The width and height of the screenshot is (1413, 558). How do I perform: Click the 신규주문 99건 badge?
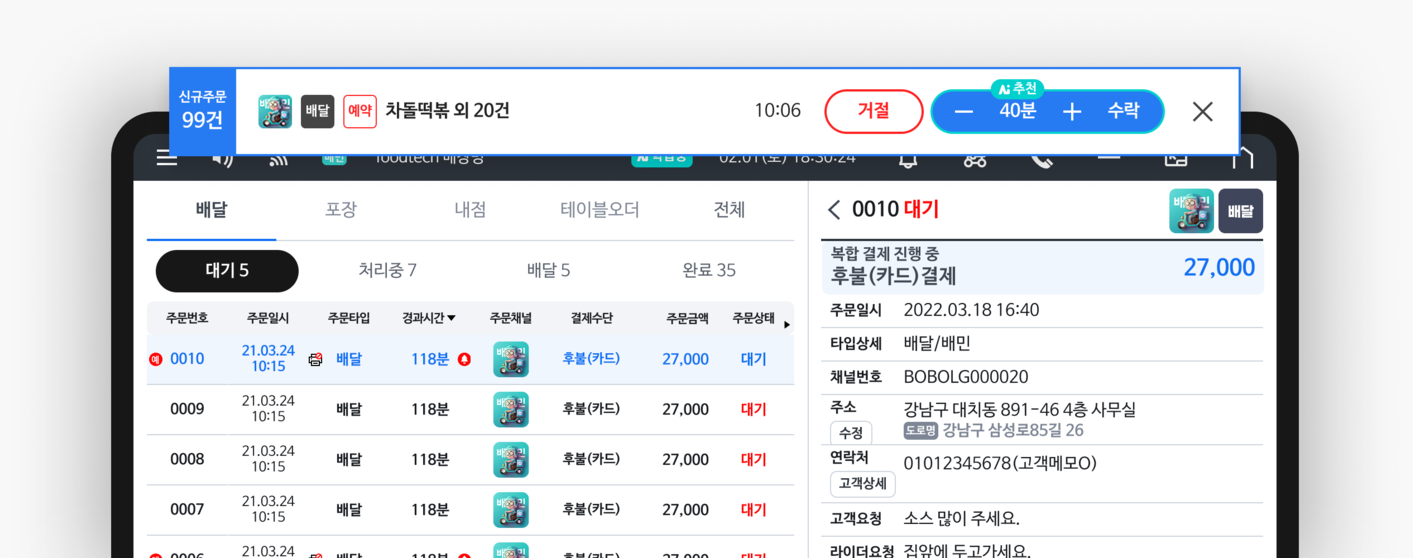pos(202,111)
